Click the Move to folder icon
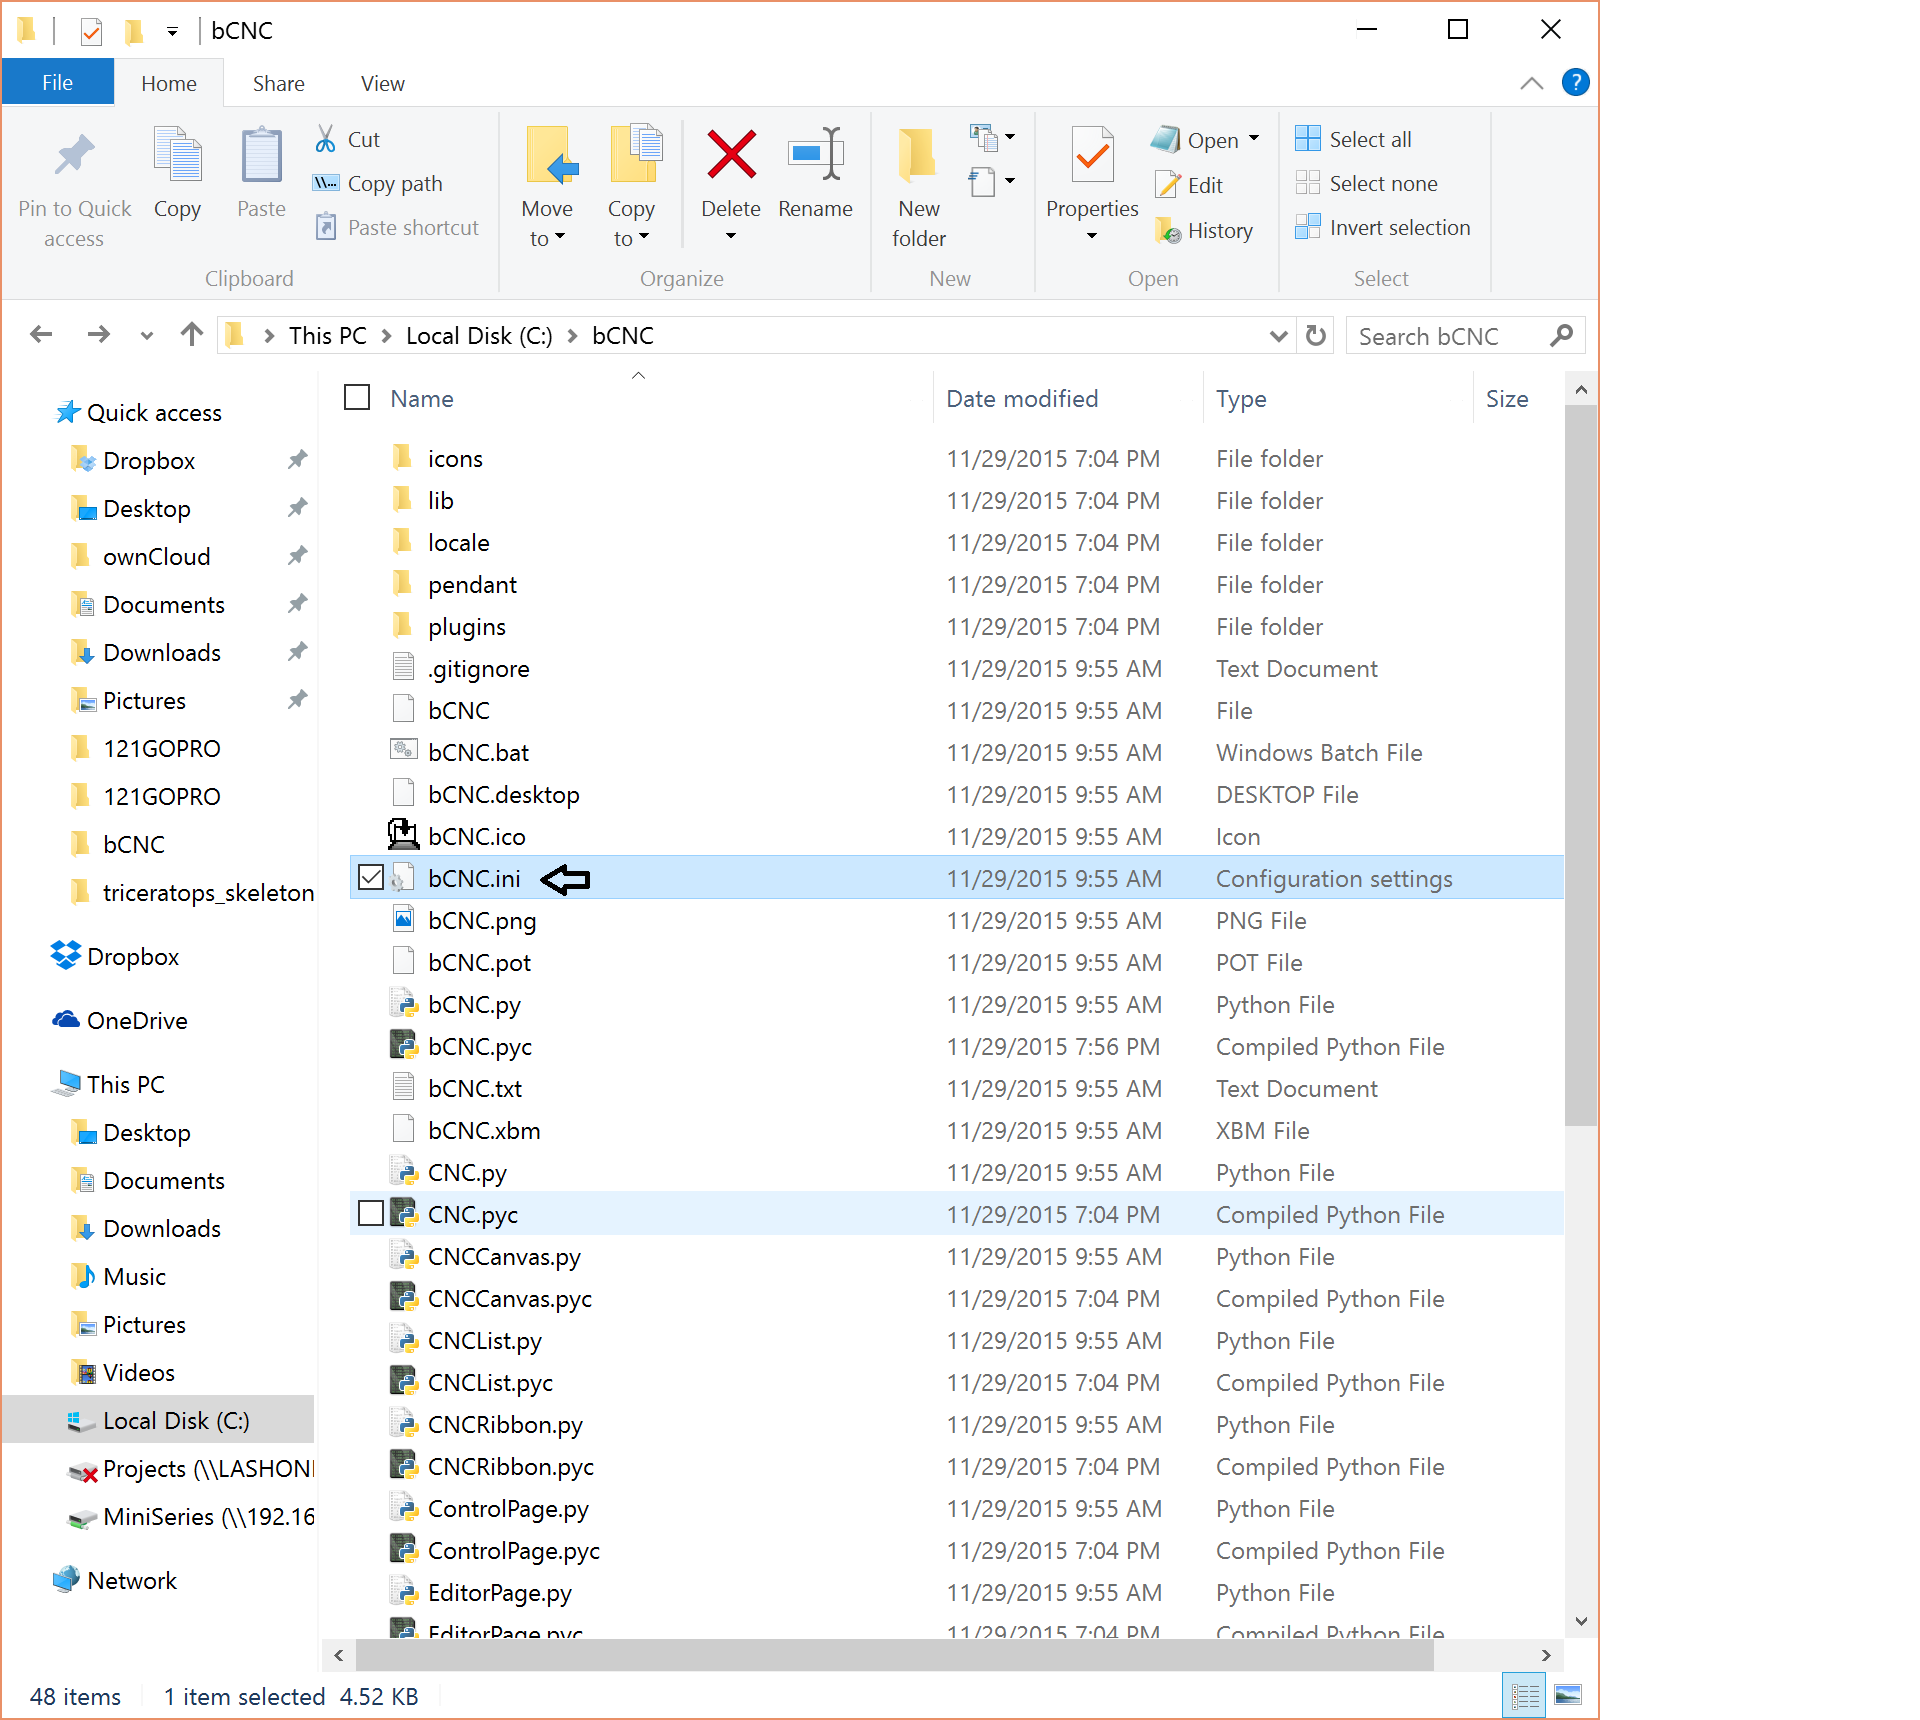 pyautogui.click(x=551, y=155)
